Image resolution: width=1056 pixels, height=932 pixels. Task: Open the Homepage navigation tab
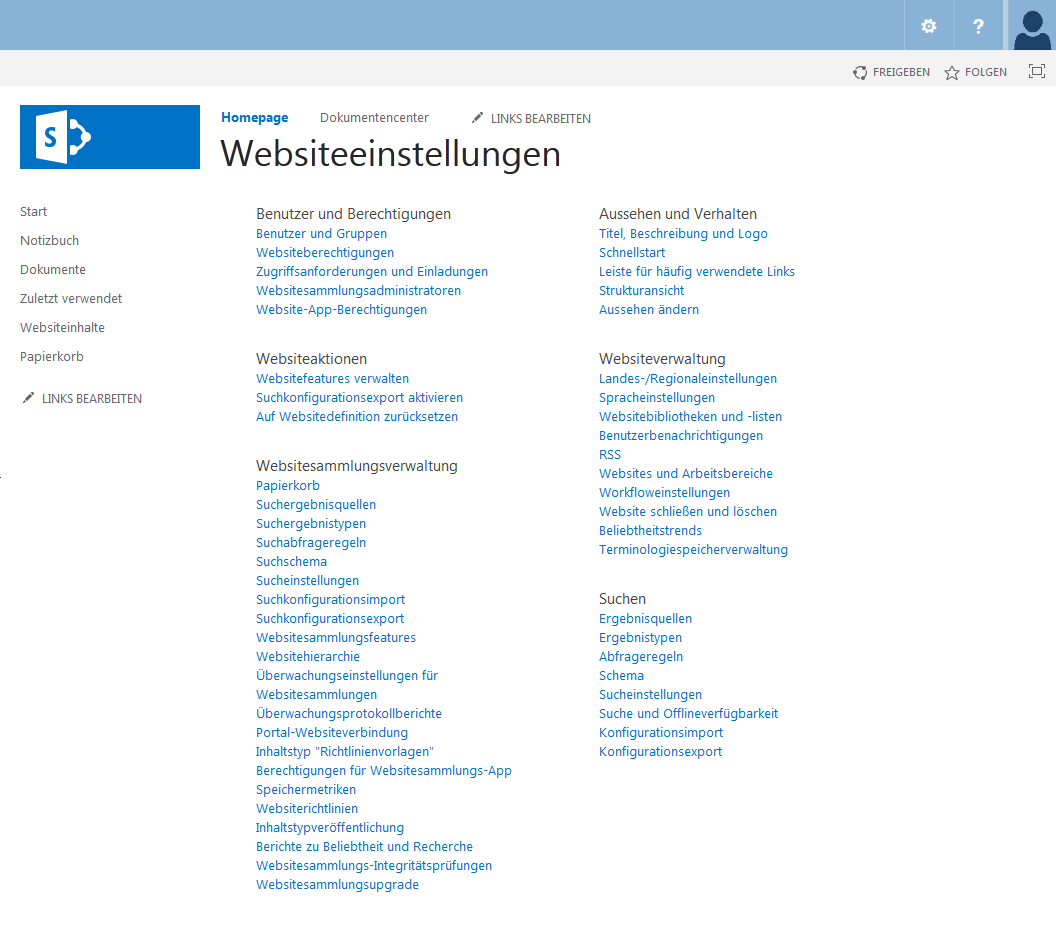254,118
